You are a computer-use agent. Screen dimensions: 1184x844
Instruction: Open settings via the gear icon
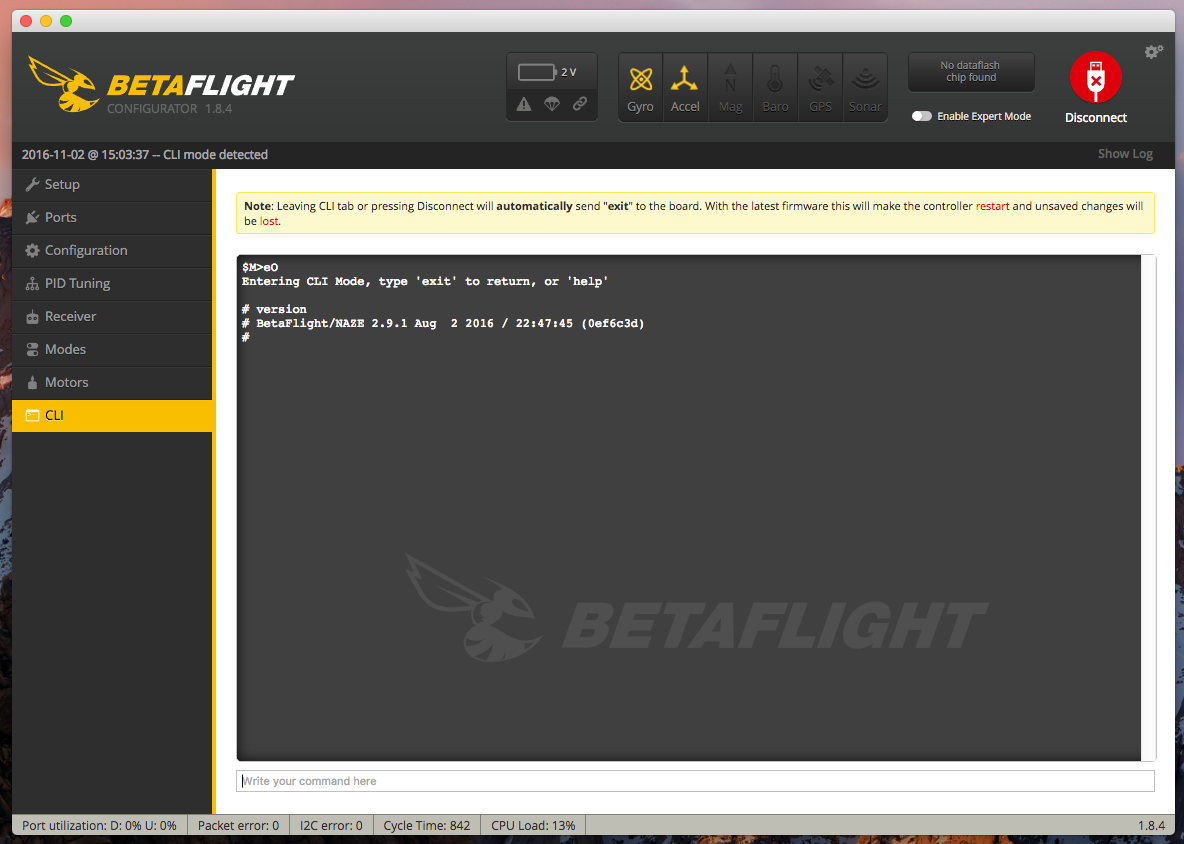pyautogui.click(x=1153, y=52)
